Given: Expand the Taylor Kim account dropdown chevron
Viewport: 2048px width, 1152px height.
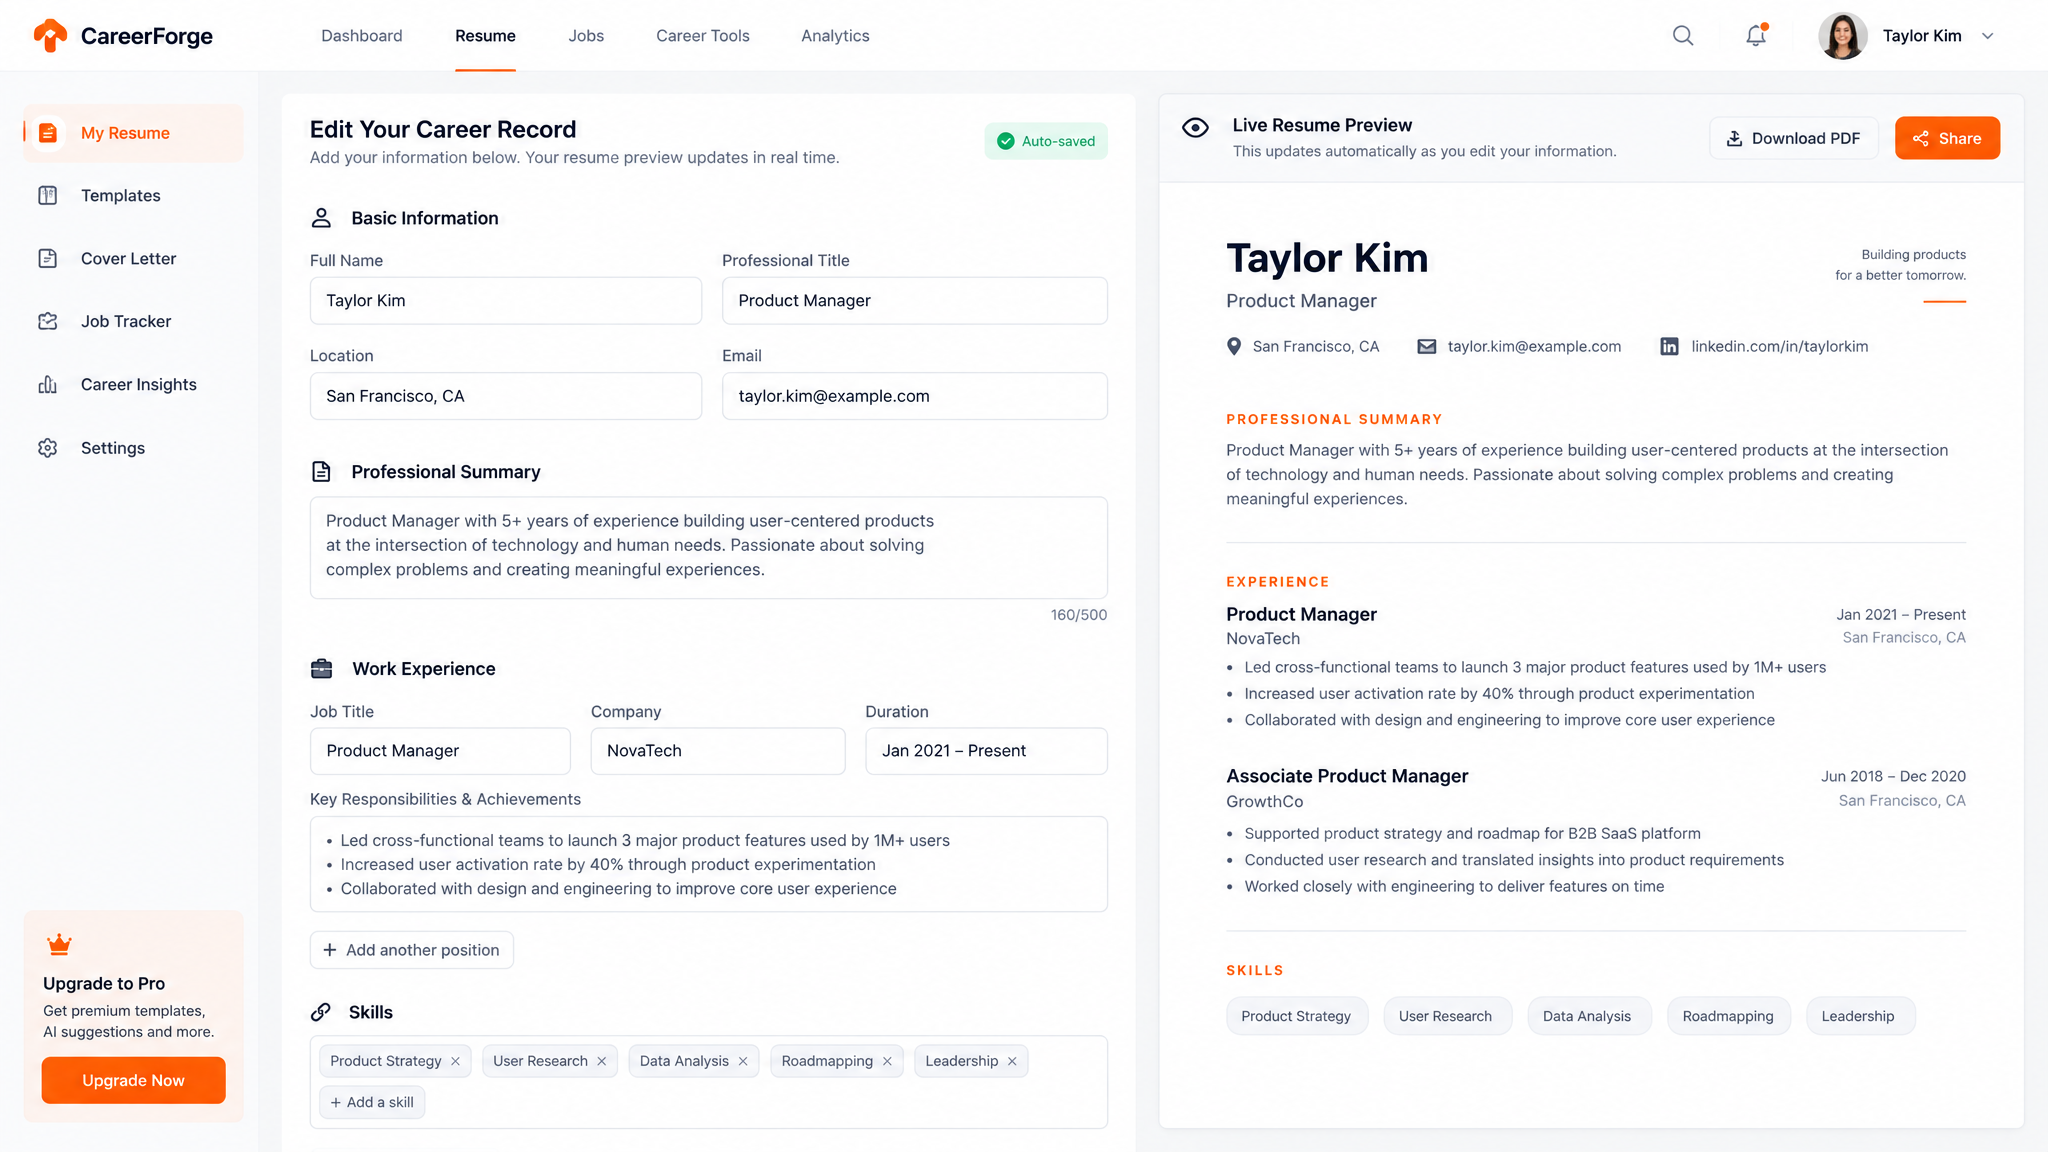Looking at the screenshot, I should [1988, 36].
